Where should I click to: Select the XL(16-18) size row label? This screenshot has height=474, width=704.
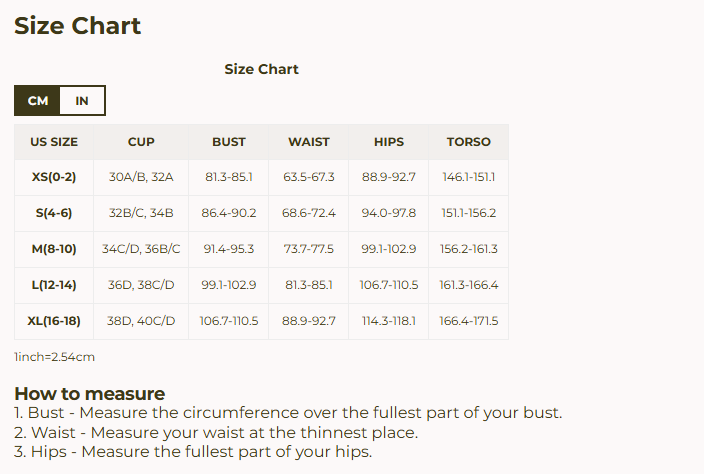[x=54, y=321]
